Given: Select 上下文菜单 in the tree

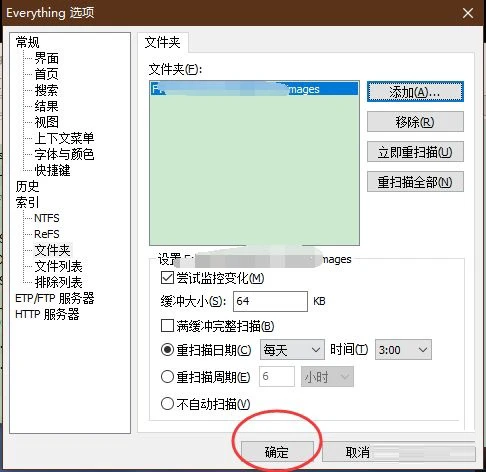Looking at the screenshot, I should [x=64, y=138].
